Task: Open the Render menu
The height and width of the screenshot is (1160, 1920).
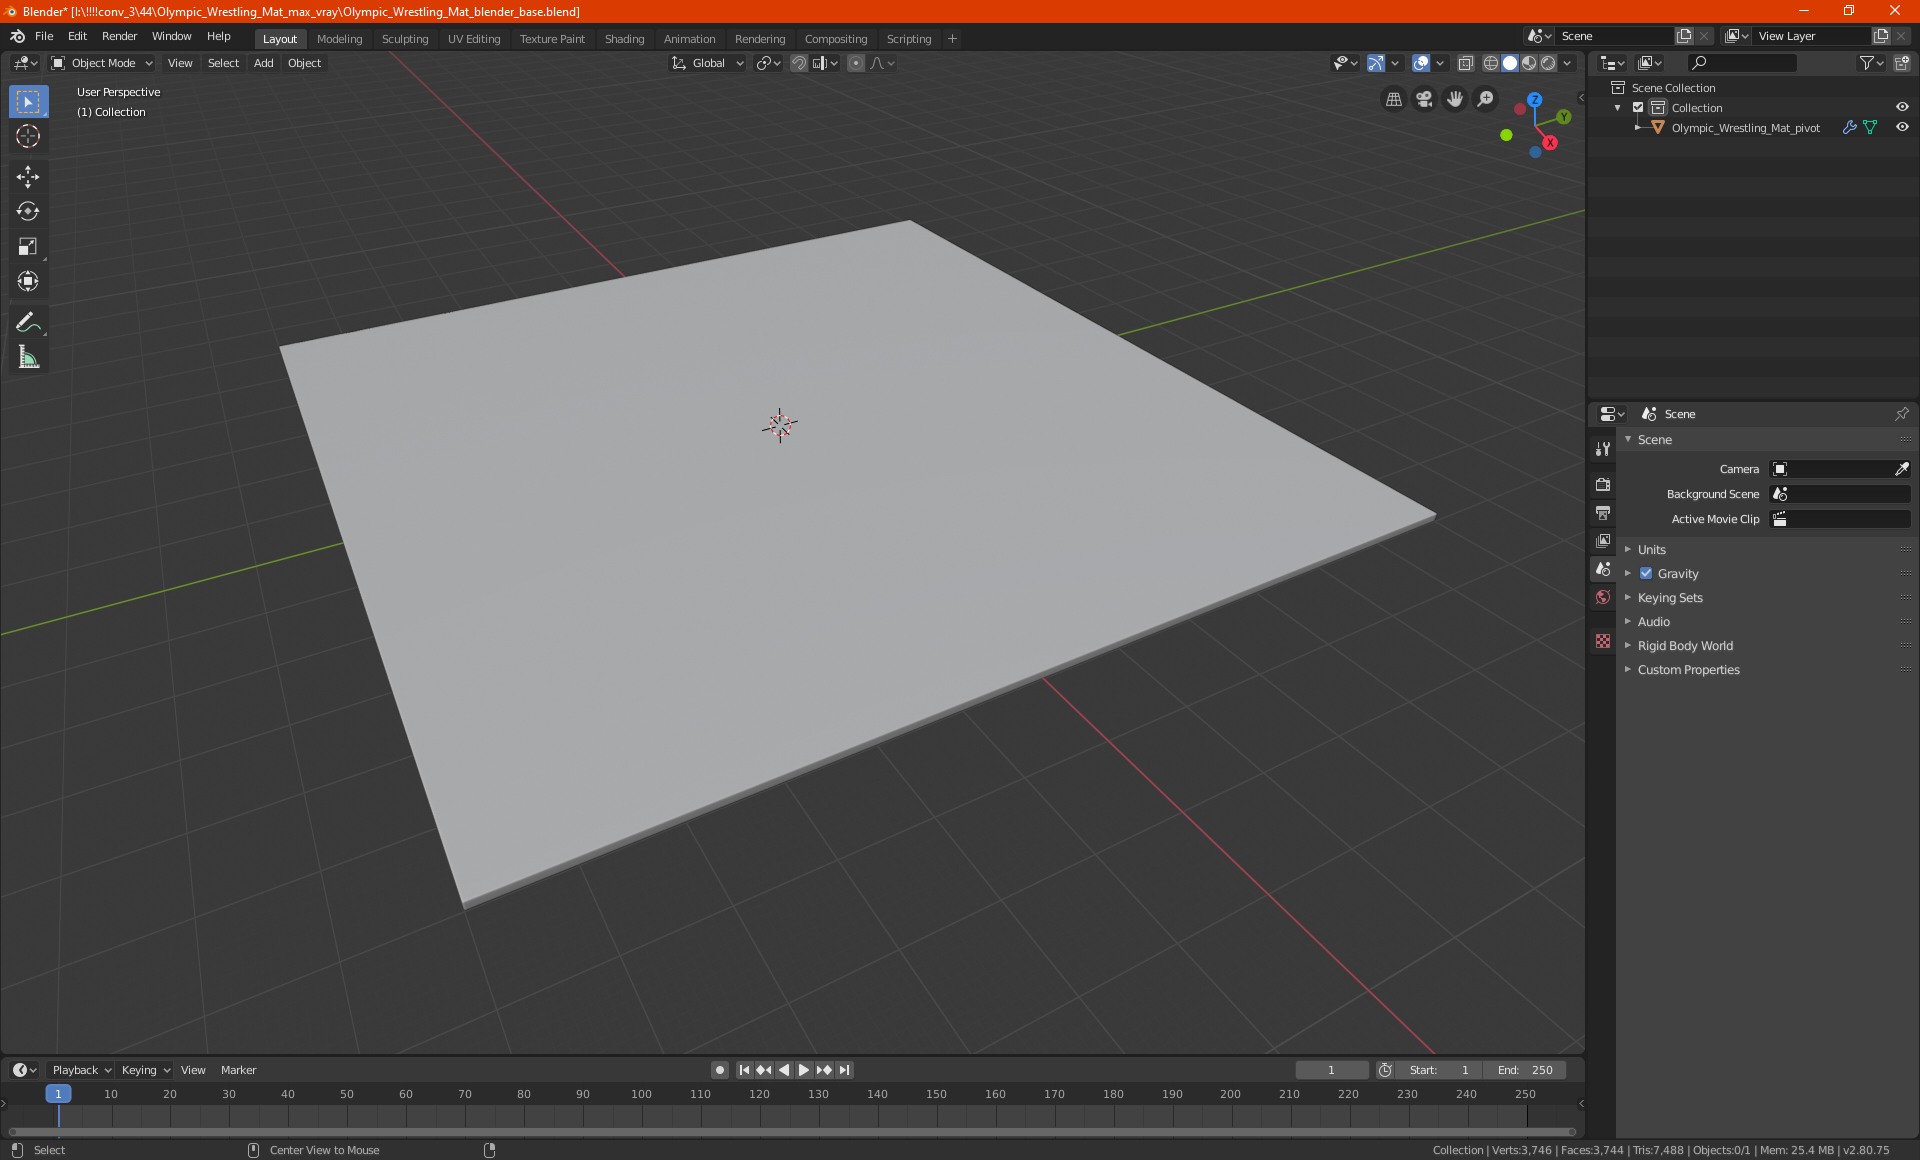Action: pos(119,36)
